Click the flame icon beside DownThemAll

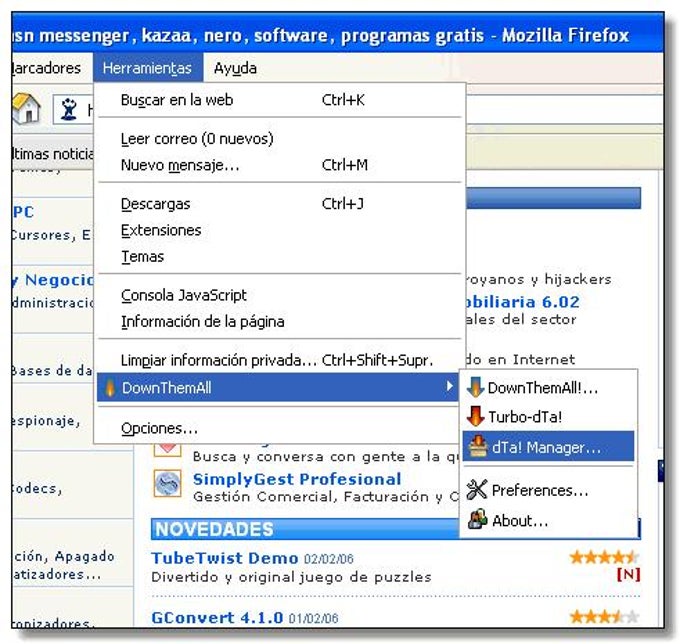tap(110, 387)
